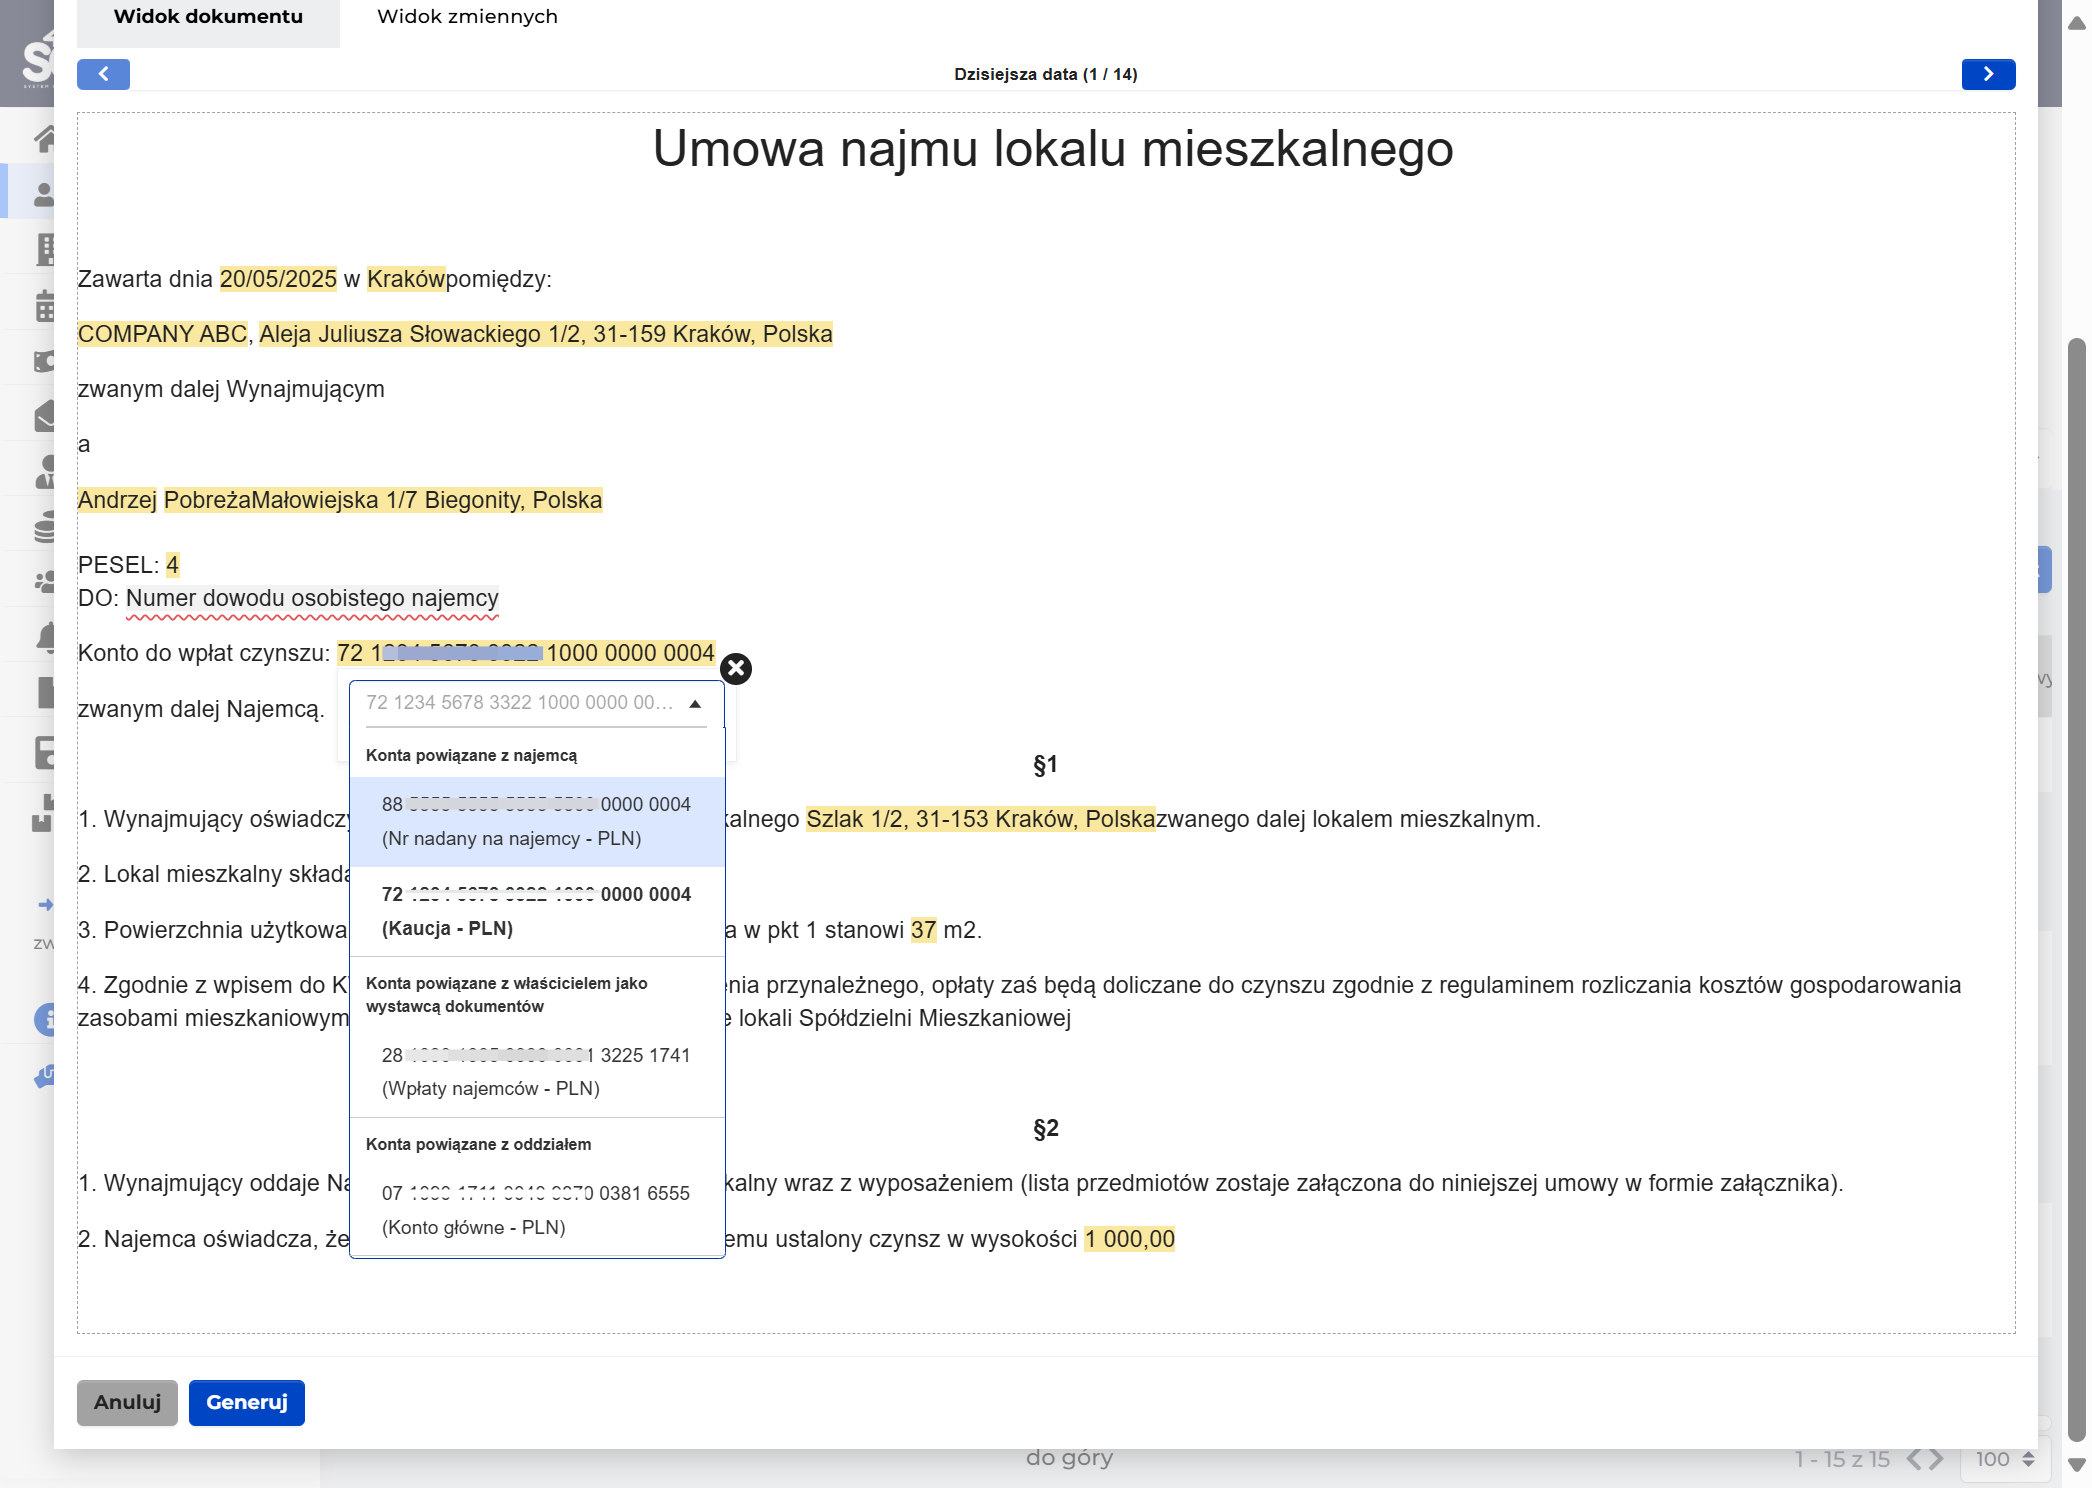Viewport: 2092px width, 1488px height.
Task: Go to the previous variable with the left arrow
Action: coord(103,74)
